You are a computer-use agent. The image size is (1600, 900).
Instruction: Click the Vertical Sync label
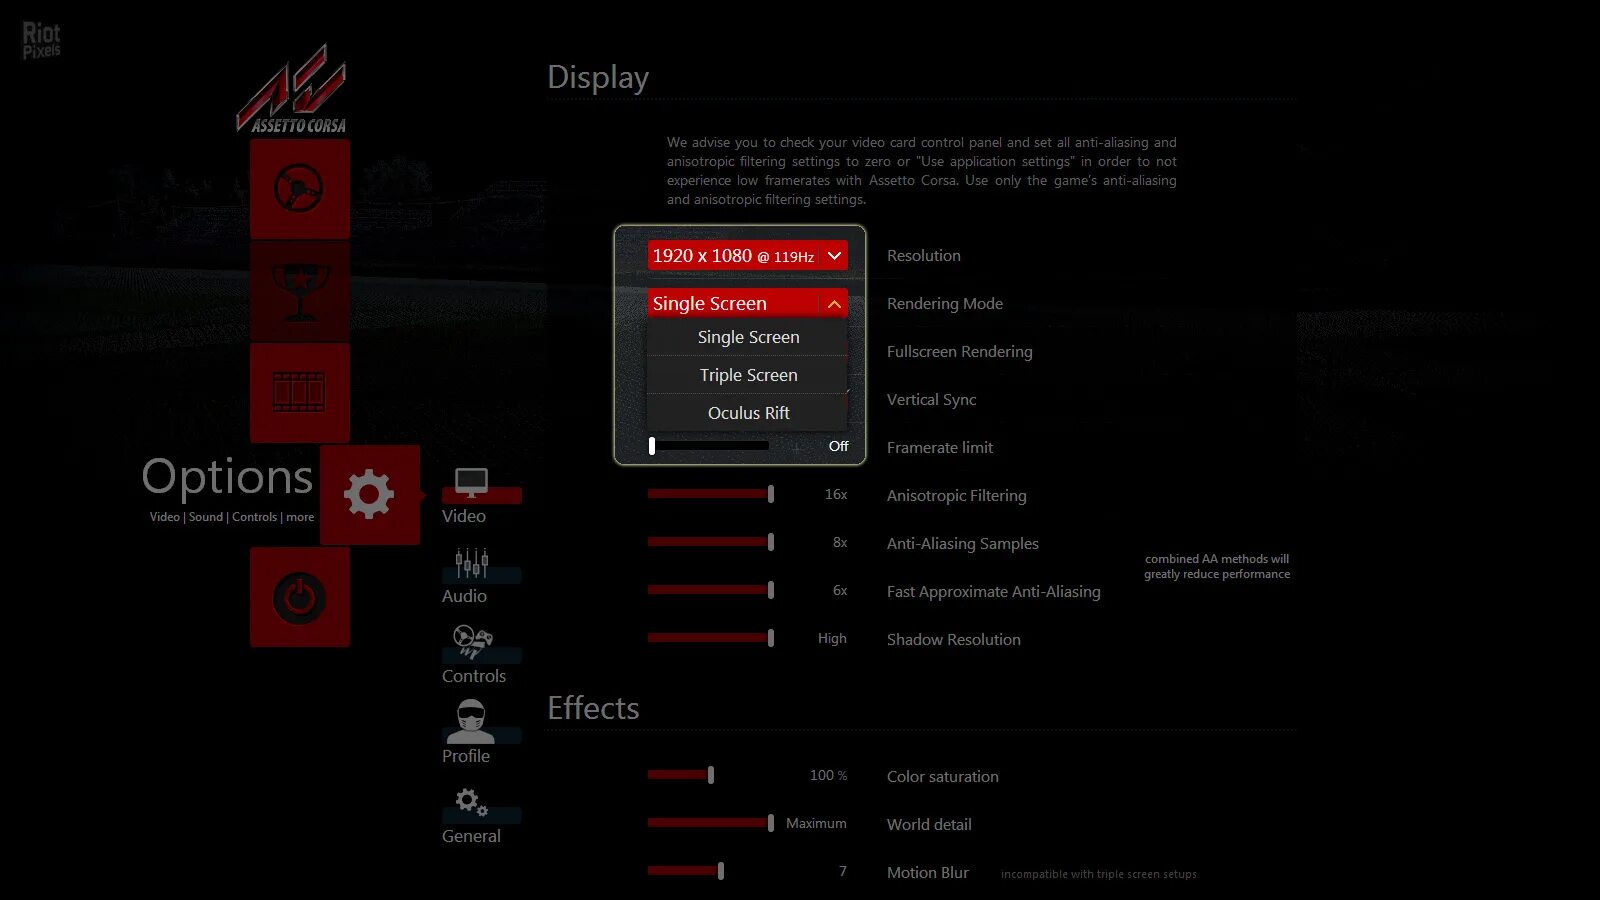932,400
